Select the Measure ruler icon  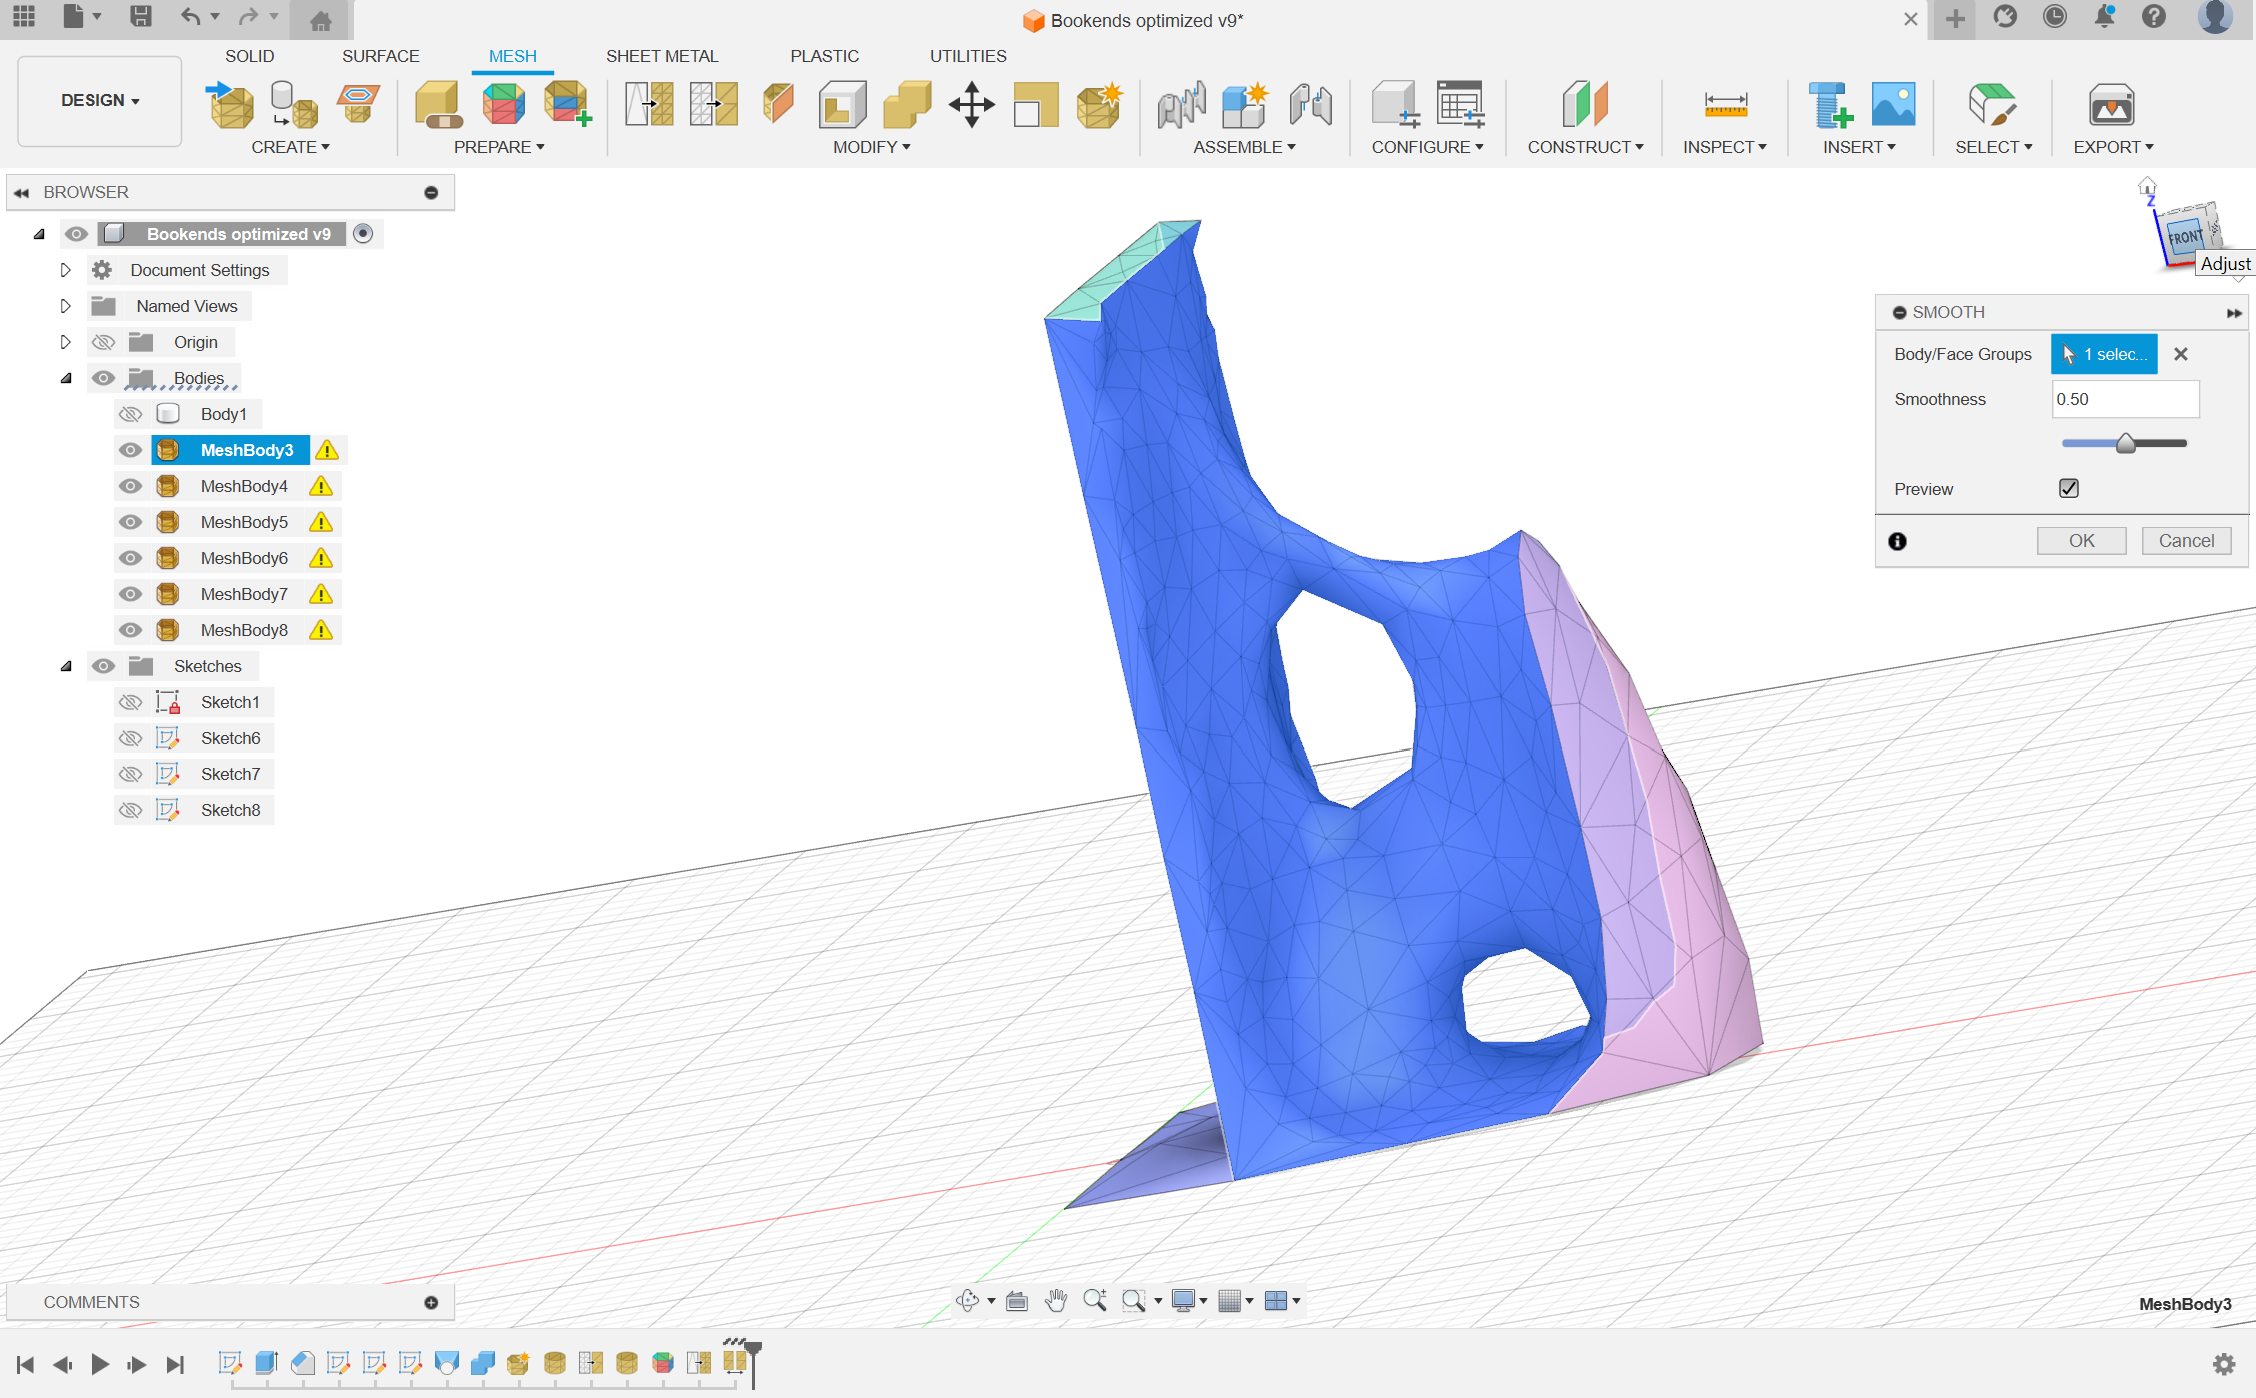pos(1725,105)
